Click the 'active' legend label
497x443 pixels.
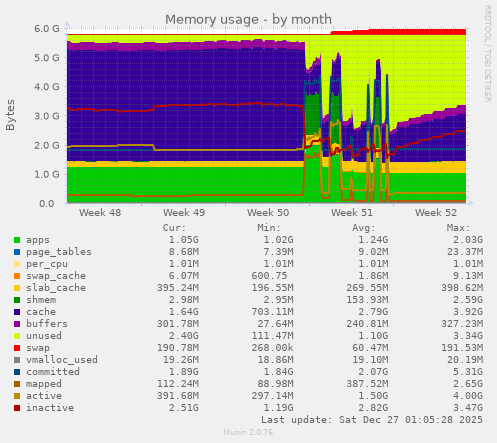(44, 396)
